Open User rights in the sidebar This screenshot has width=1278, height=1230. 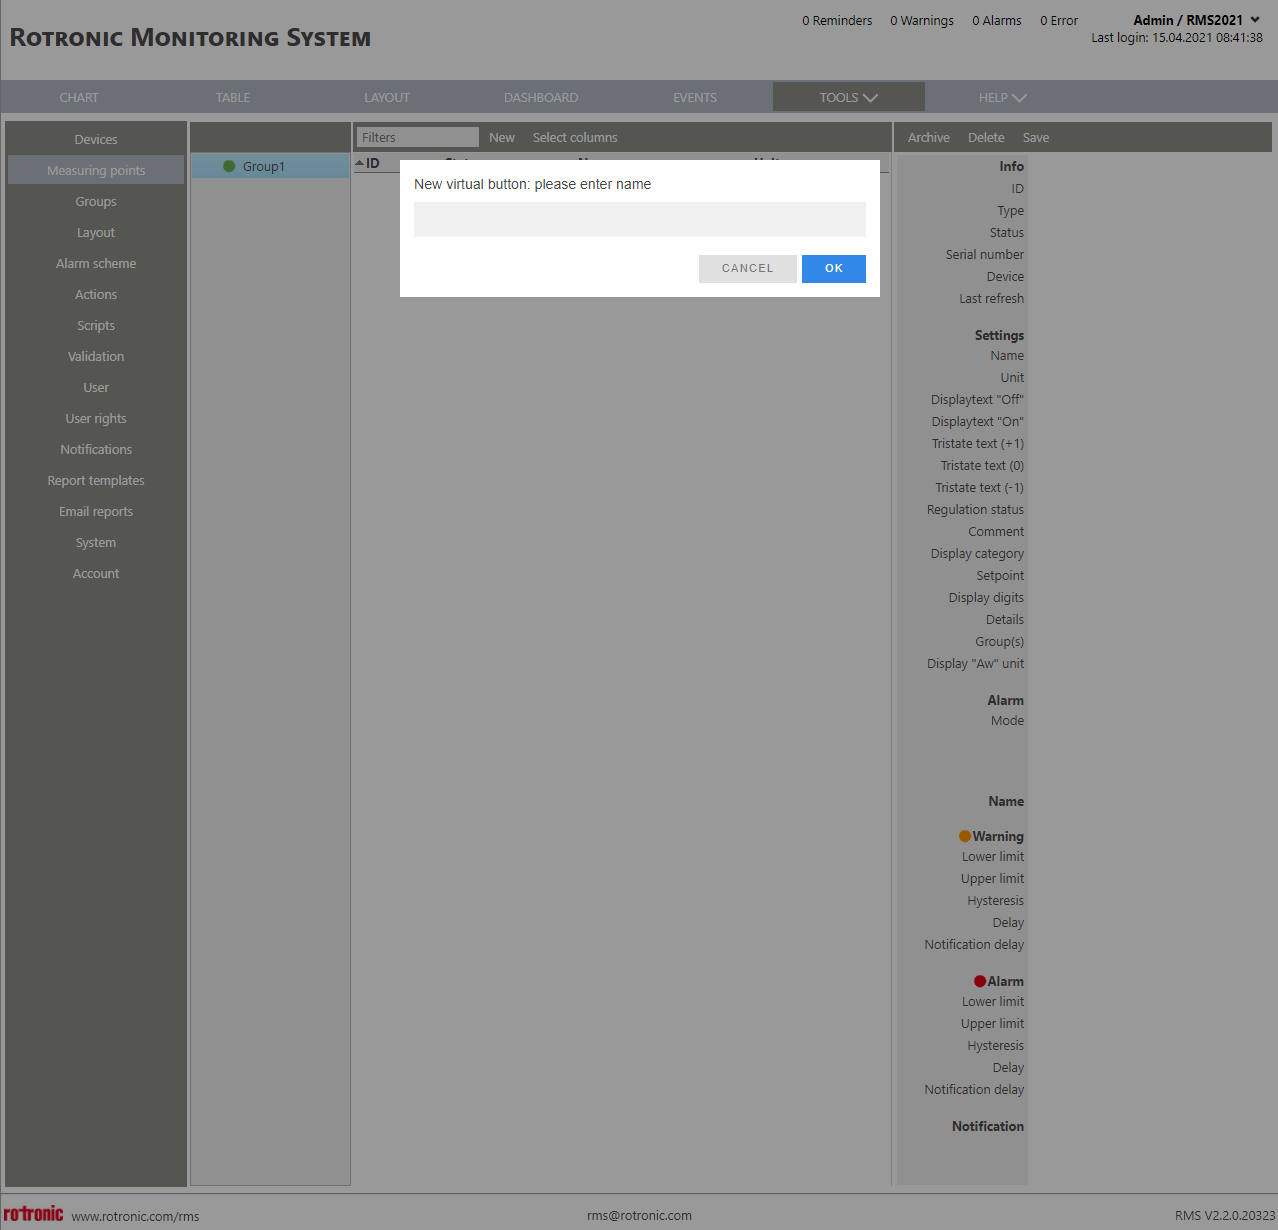pyautogui.click(x=96, y=418)
